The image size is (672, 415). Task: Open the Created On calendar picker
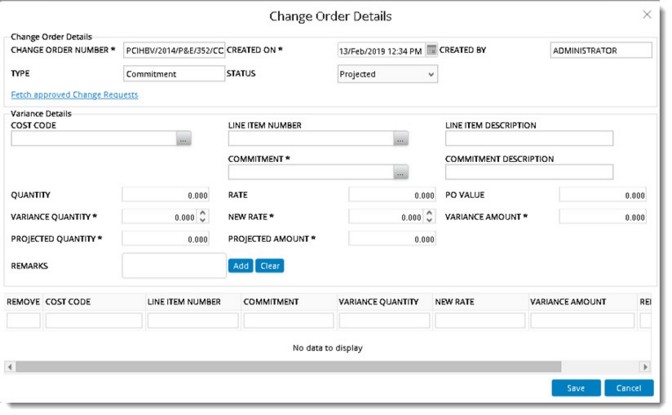[x=432, y=50]
